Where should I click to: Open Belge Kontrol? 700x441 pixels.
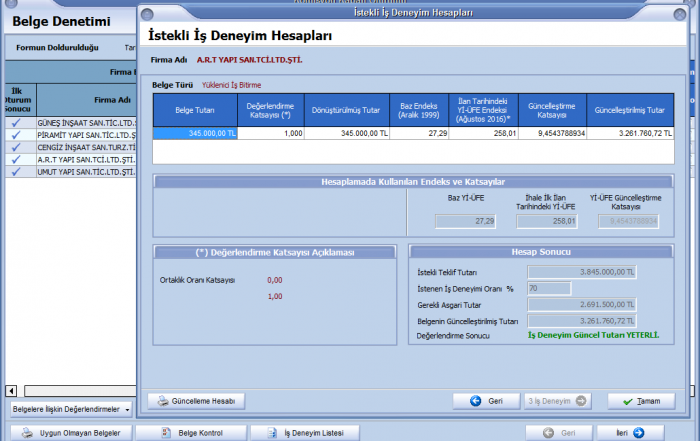tap(189, 433)
